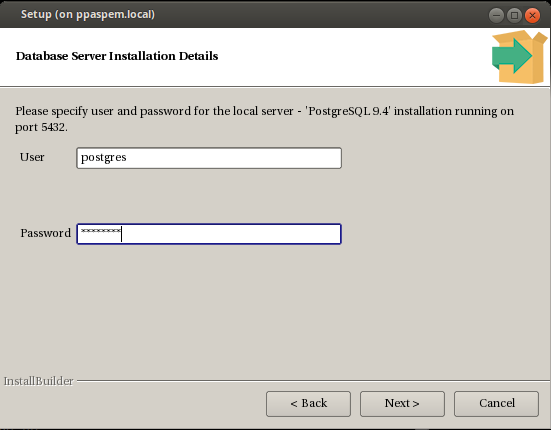Maximize the Setup window

(x=514, y=15)
